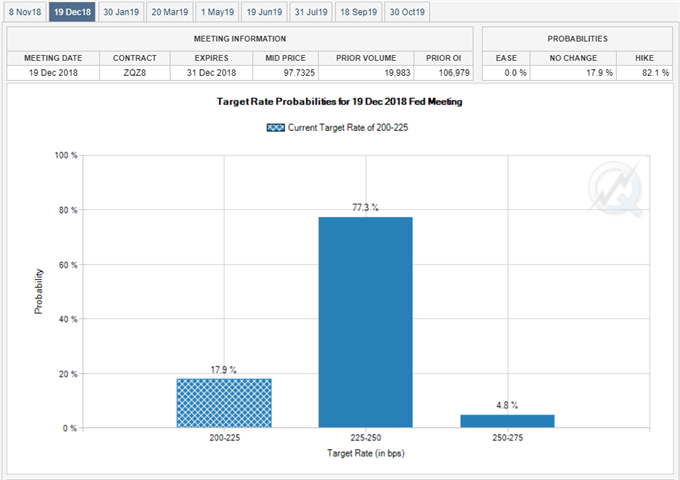Click the 225-250 x-axis label
Screen dimensions: 680x480
[x=366, y=438]
